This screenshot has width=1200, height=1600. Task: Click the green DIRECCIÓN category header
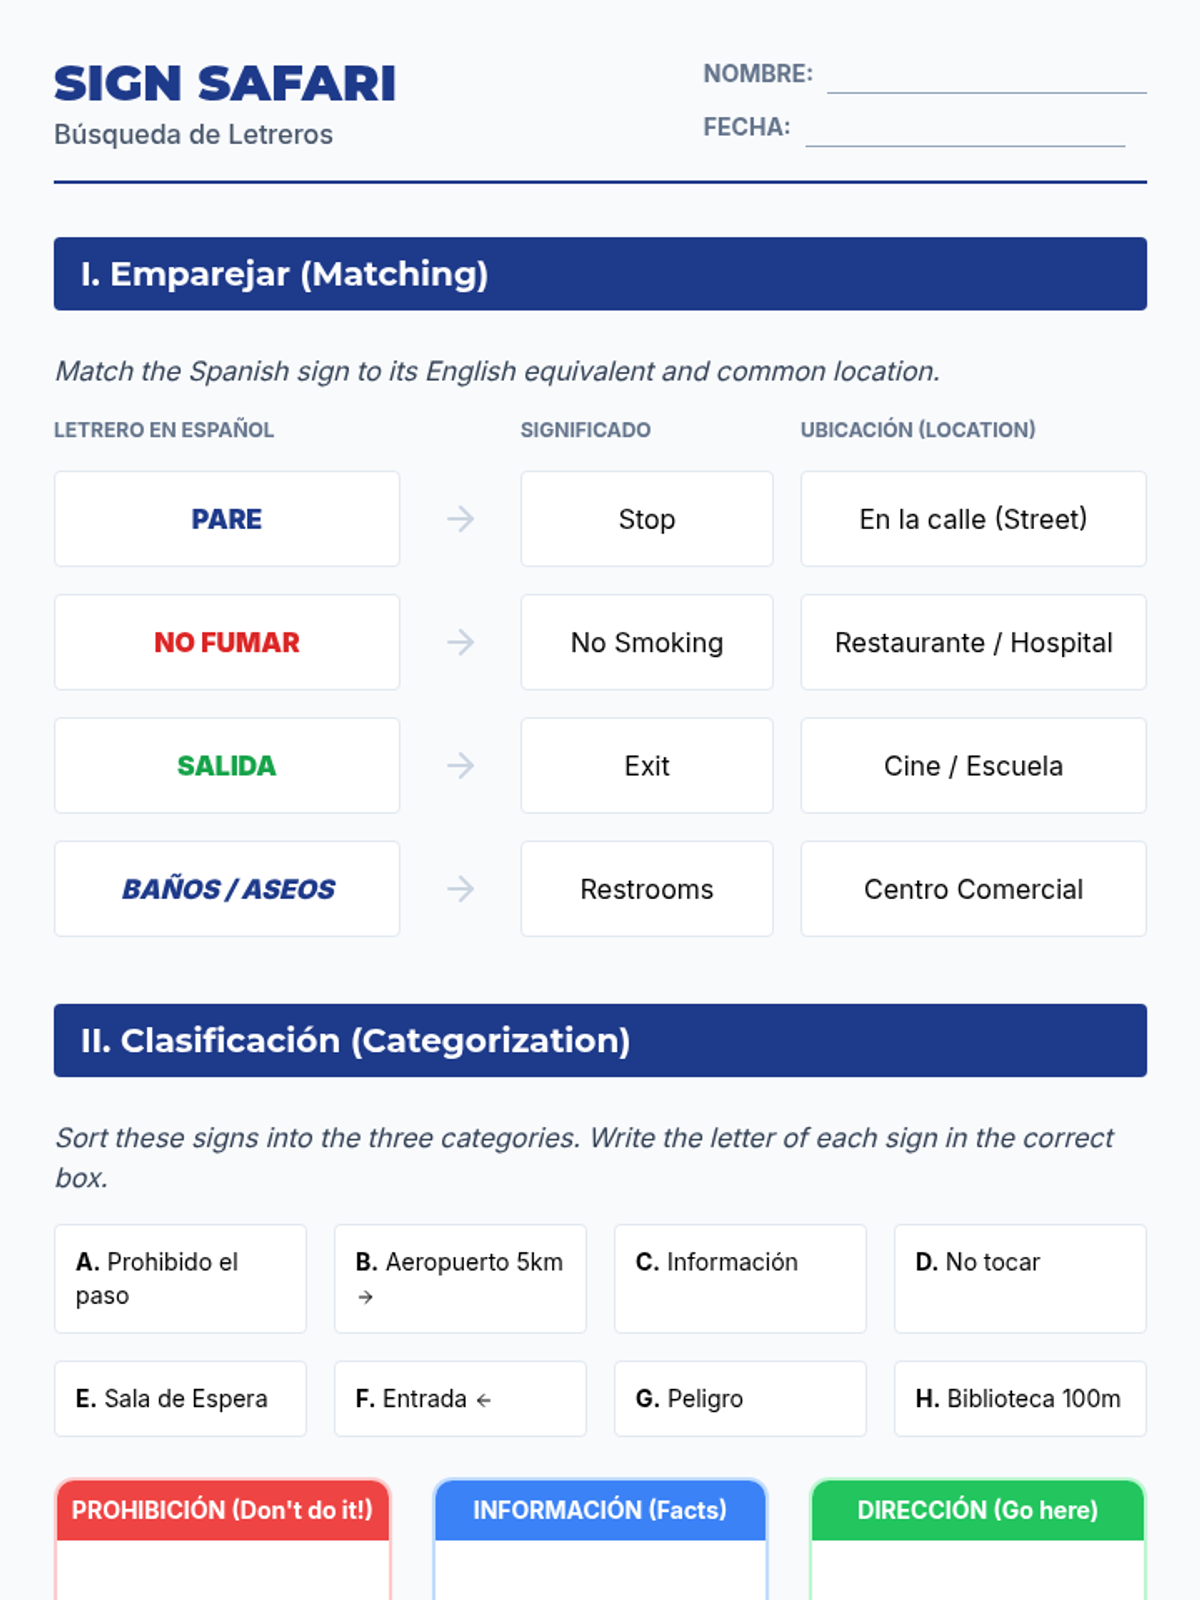click(x=977, y=1510)
